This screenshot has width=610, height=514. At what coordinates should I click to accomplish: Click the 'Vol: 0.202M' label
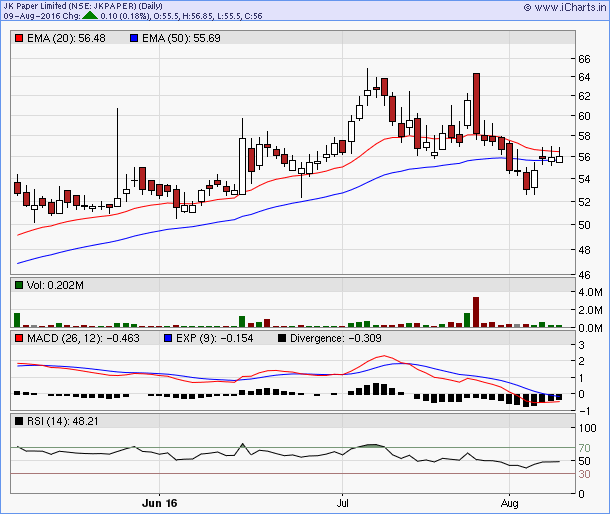pos(55,285)
